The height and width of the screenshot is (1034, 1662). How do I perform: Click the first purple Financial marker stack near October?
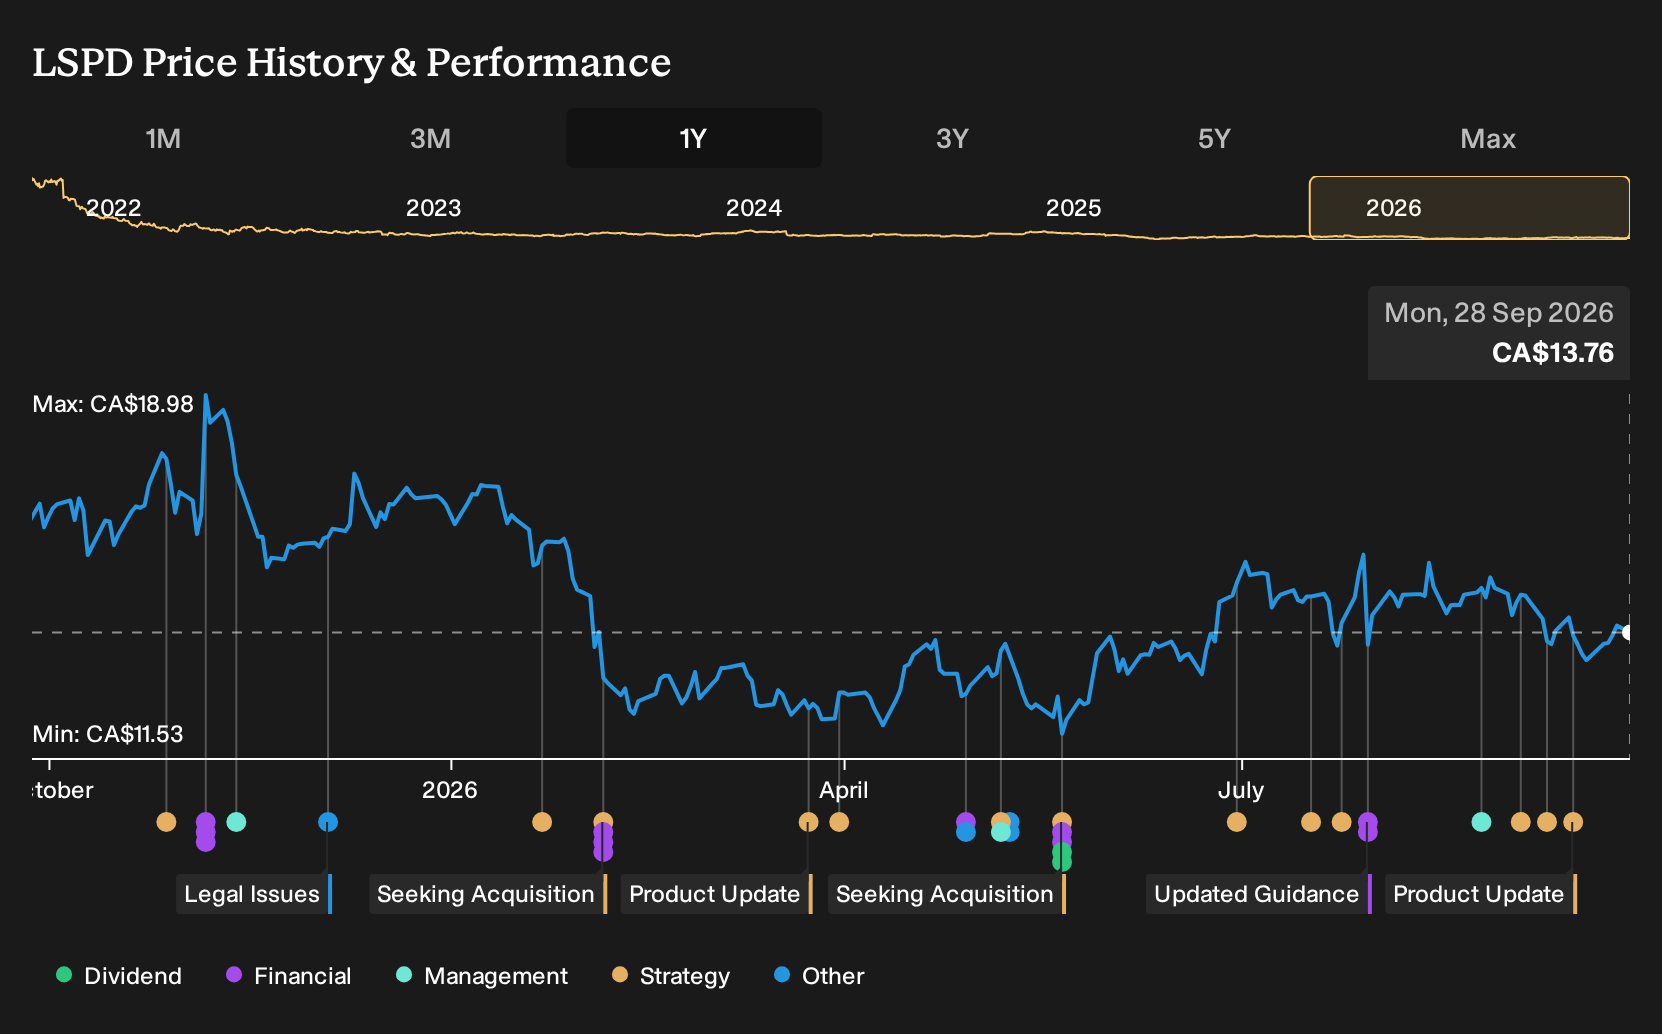click(205, 832)
